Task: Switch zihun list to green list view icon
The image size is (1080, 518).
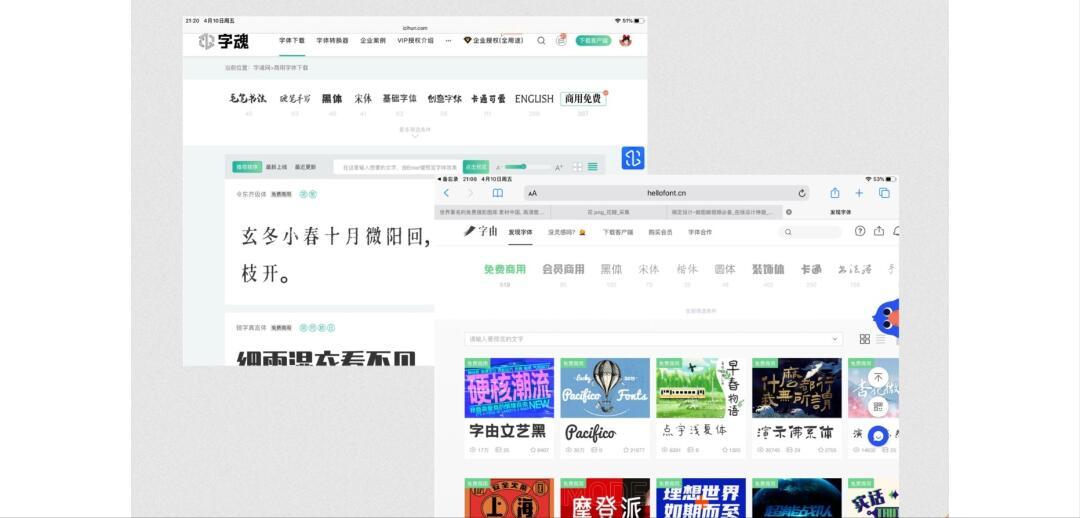Action: pyautogui.click(x=592, y=167)
